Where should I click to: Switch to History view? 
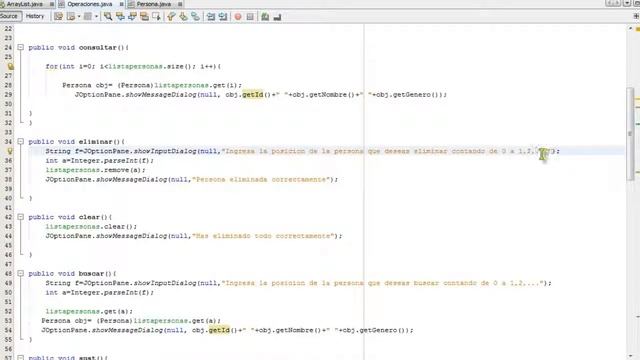click(35, 16)
